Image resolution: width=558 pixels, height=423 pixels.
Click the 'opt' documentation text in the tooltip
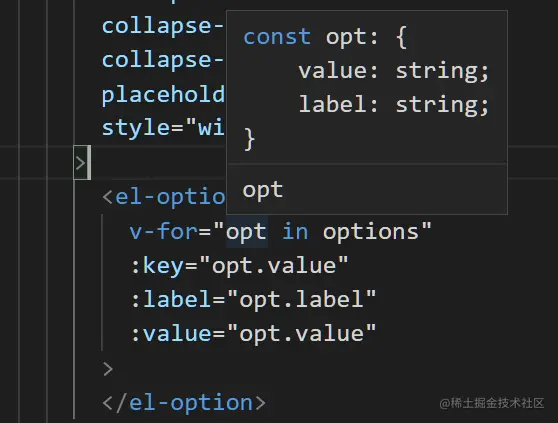(x=263, y=190)
